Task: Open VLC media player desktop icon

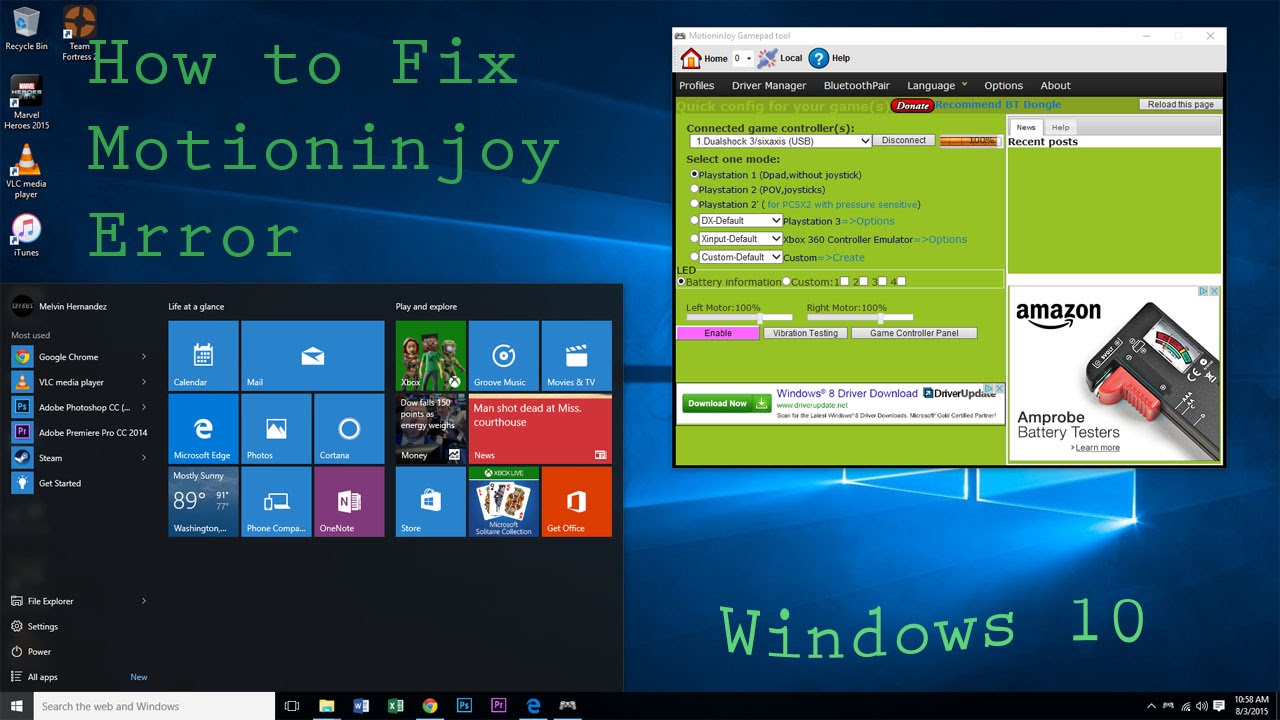Action: coord(26,171)
